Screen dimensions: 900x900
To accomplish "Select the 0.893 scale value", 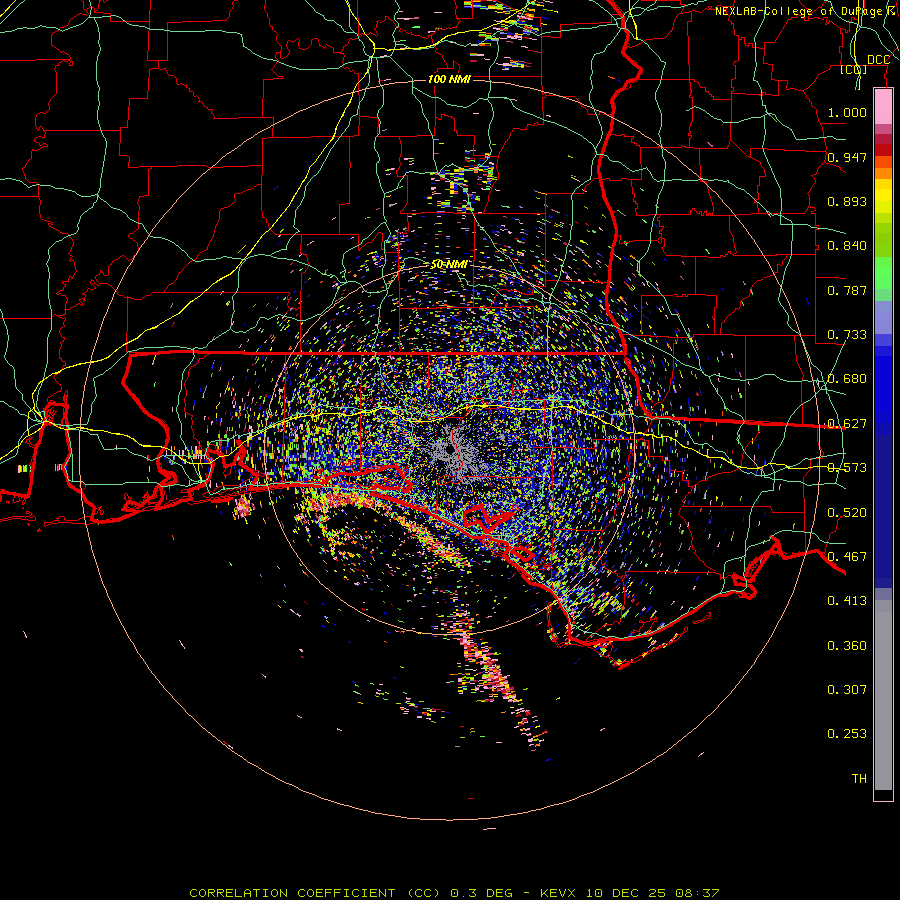I will pos(847,201).
